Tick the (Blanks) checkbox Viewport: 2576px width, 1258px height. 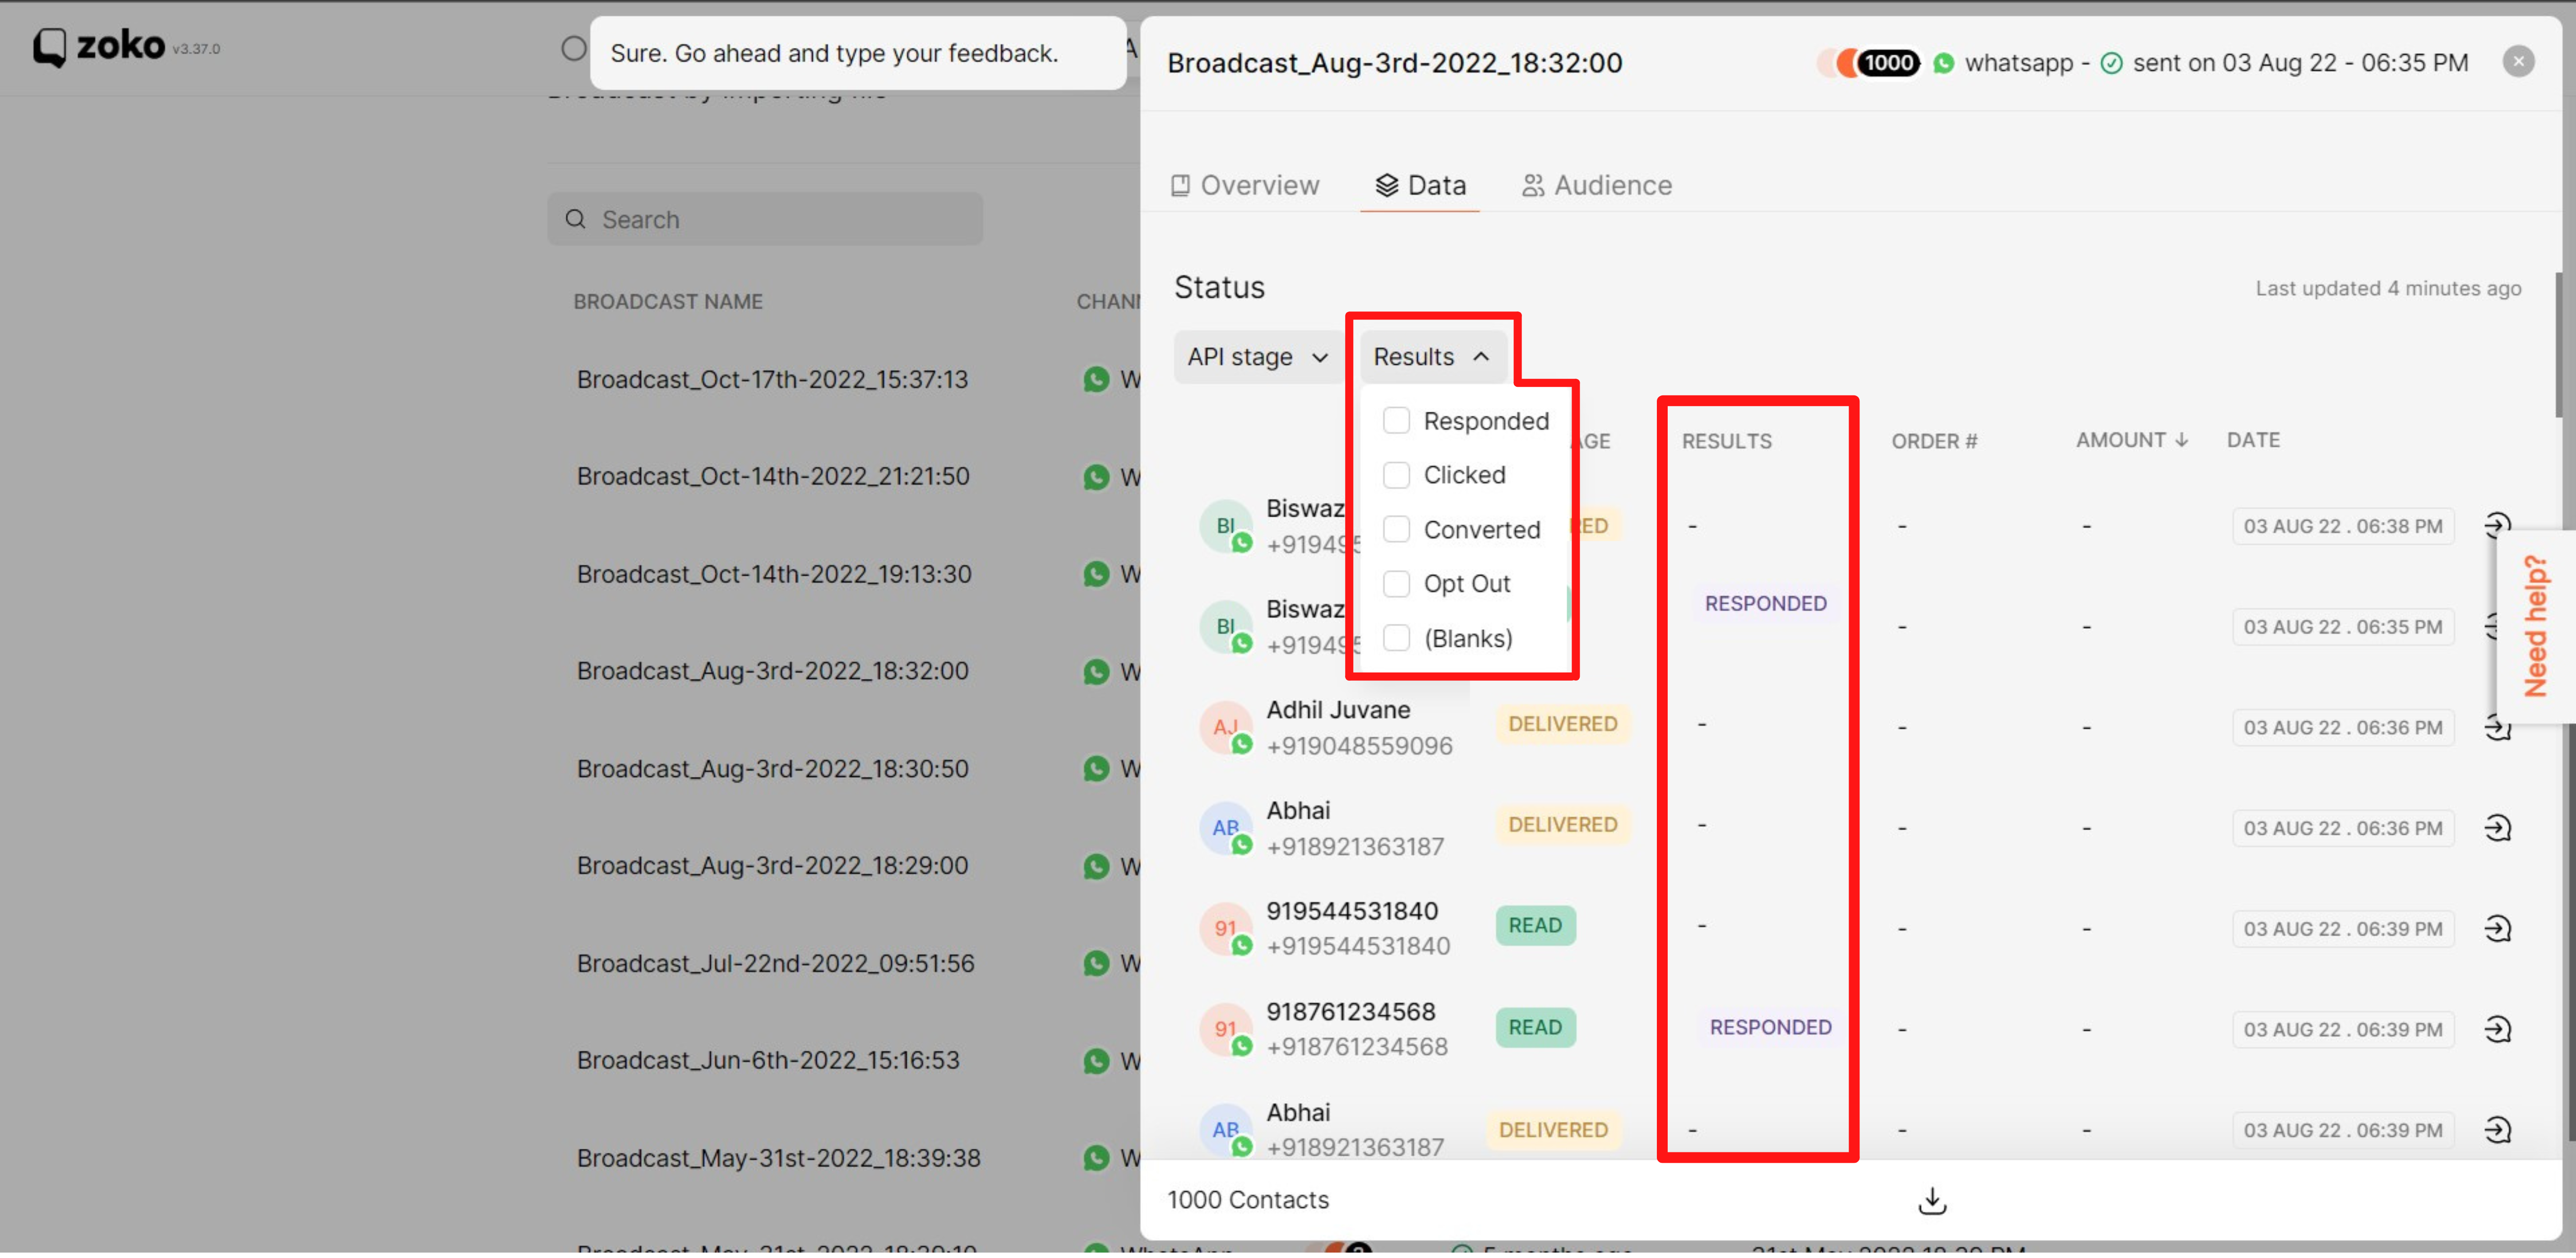point(1396,638)
